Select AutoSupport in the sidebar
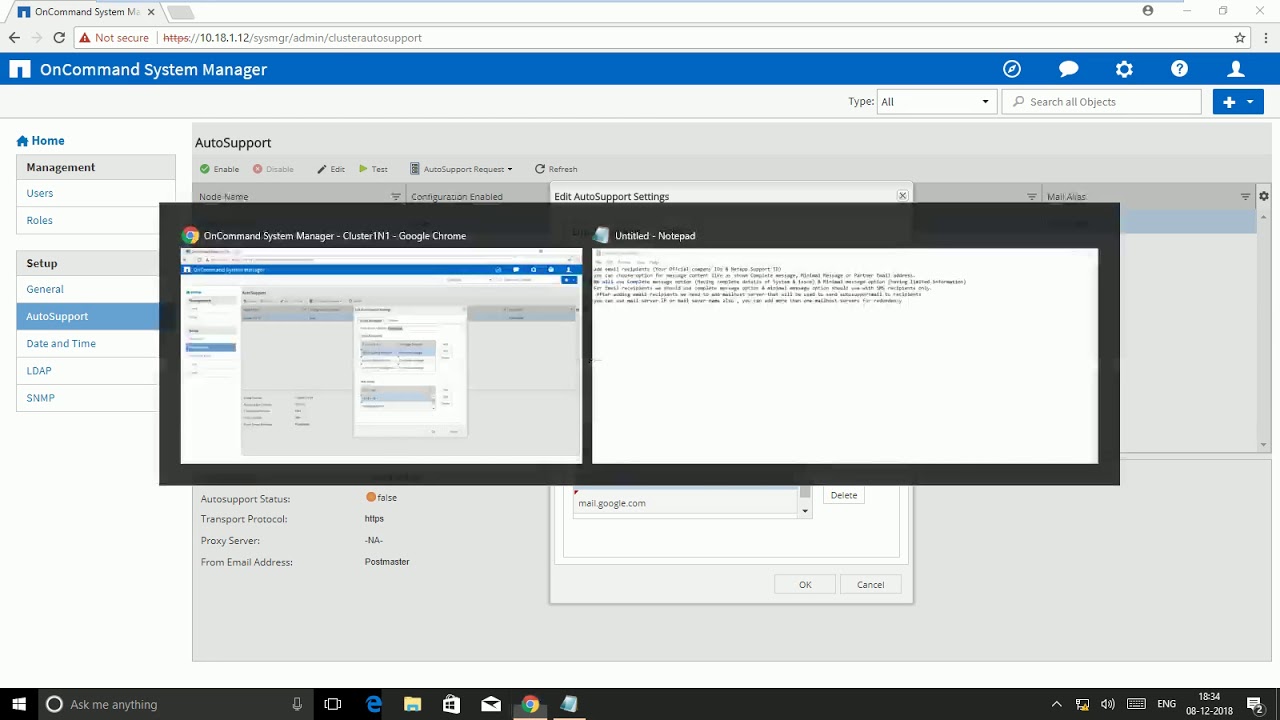The height and width of the screenshot is (720, 1280). [x=88, y=316]
